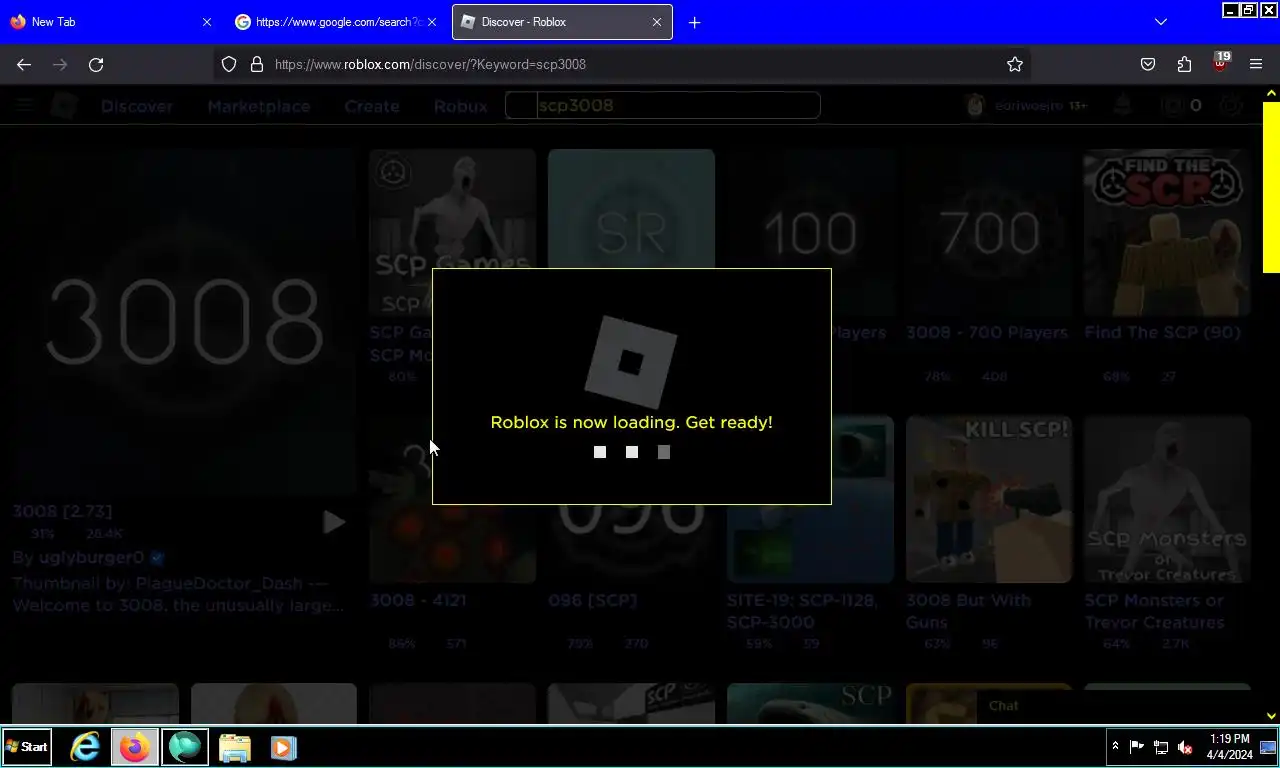Click the scrollbar up arrow

(1271, 93)
